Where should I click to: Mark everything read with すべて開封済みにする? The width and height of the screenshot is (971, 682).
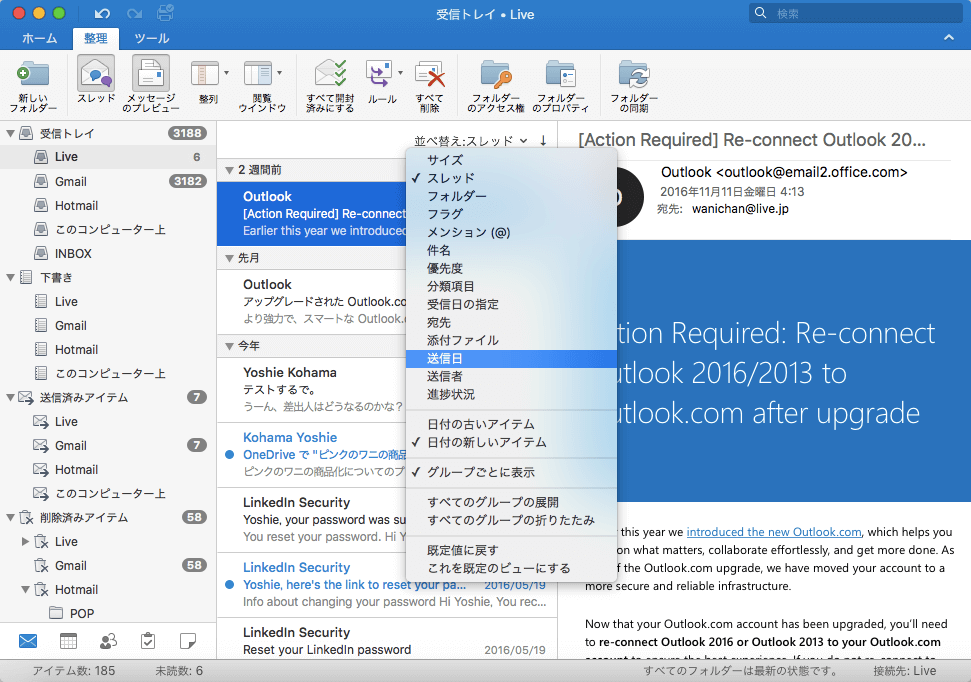coord(330,85)
